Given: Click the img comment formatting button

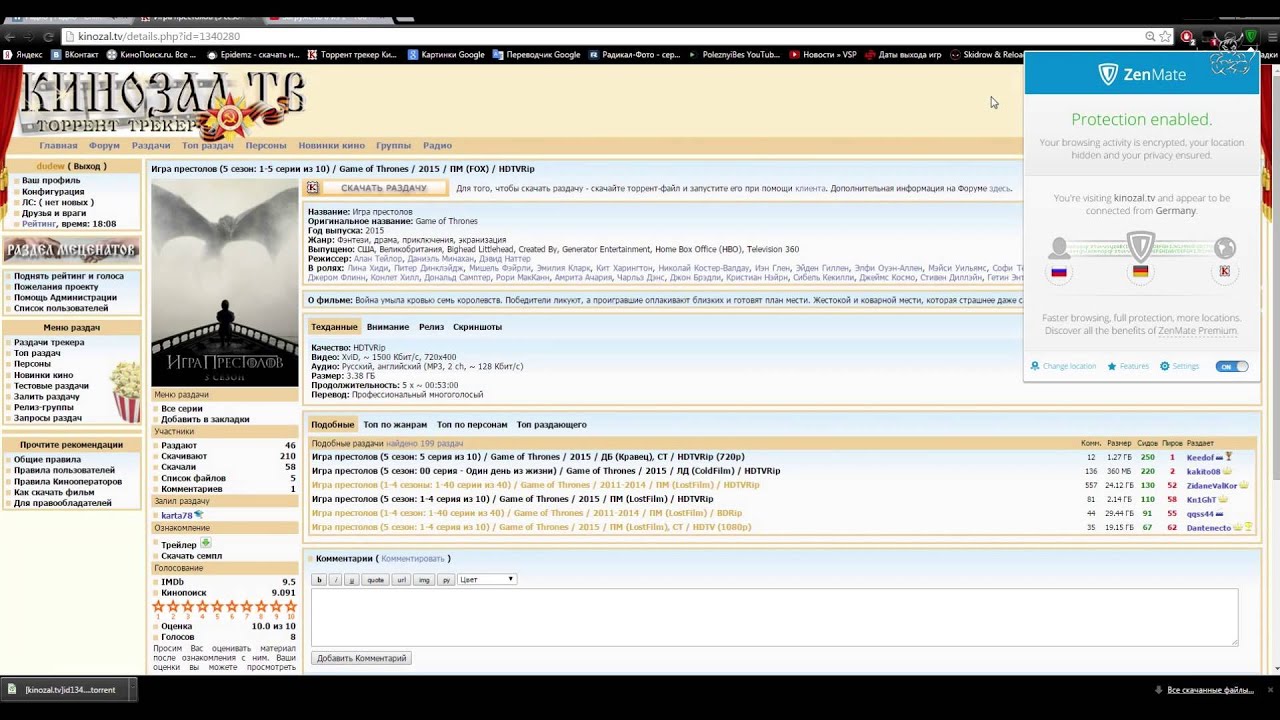Looking at the screenshot, I should tap(424, 580).
